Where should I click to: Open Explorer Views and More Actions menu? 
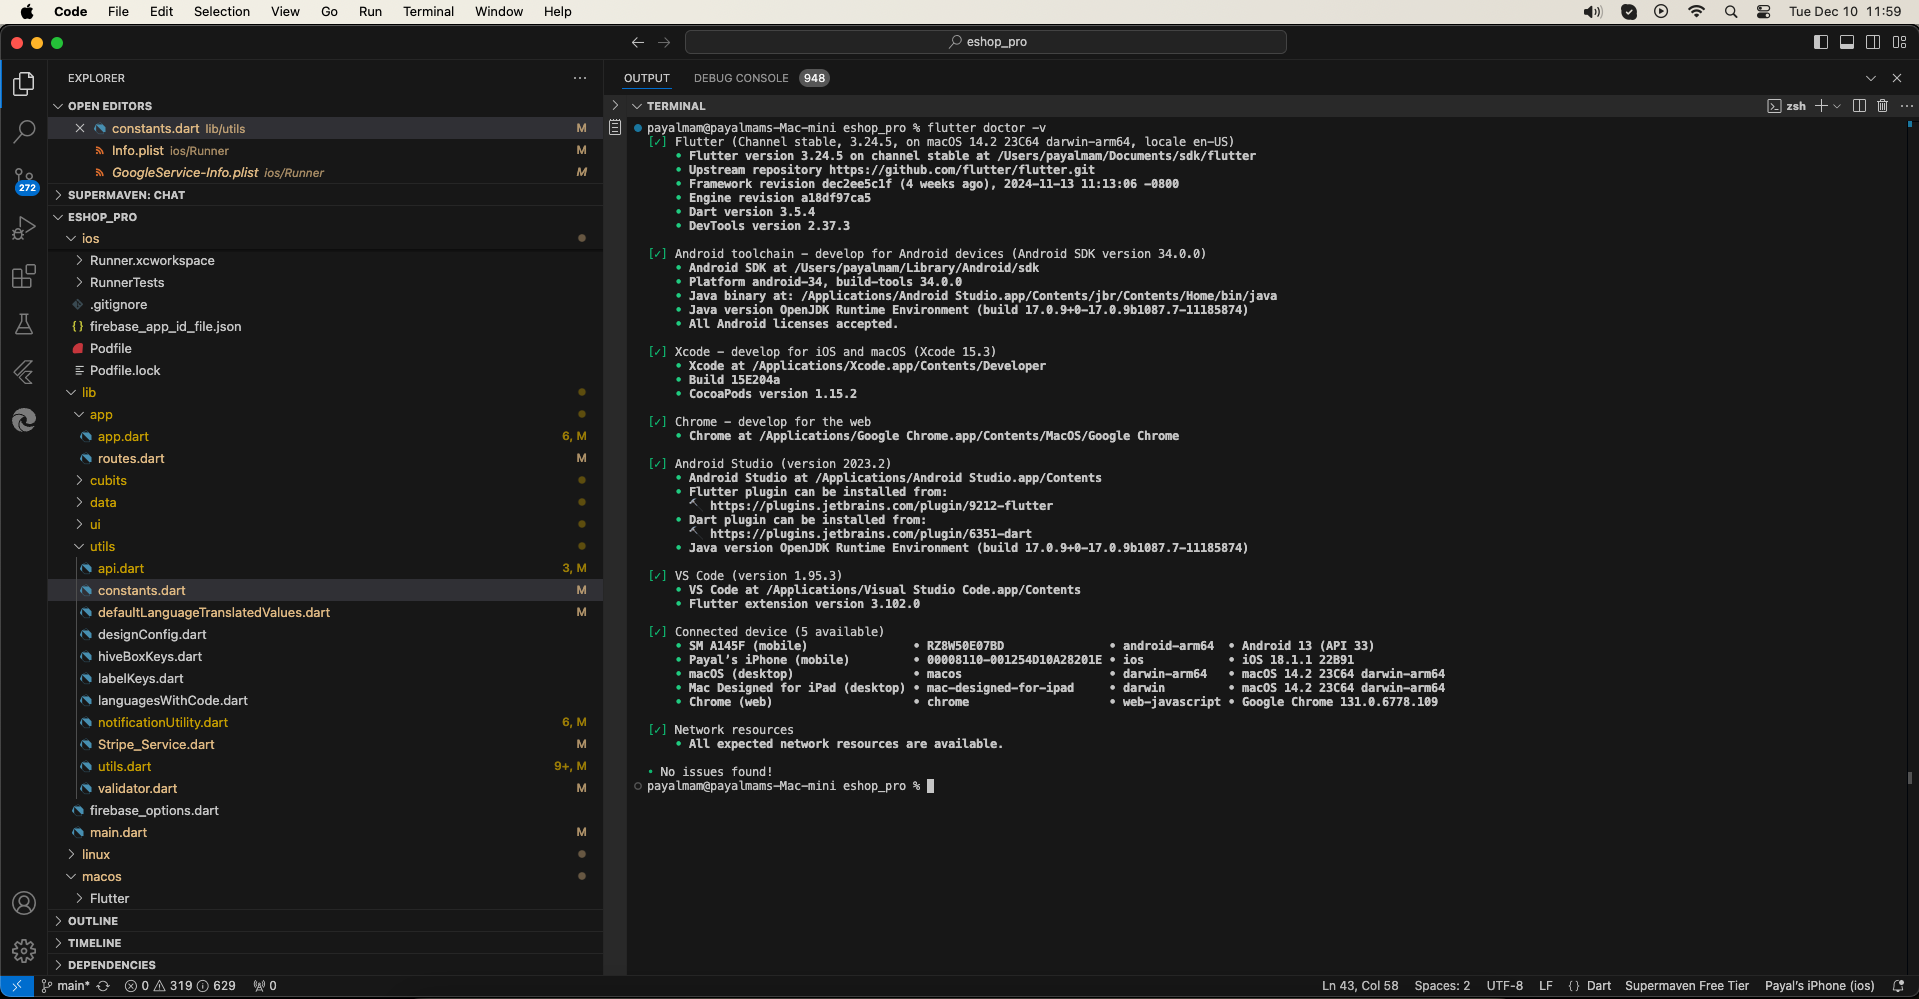coord(580,78)
